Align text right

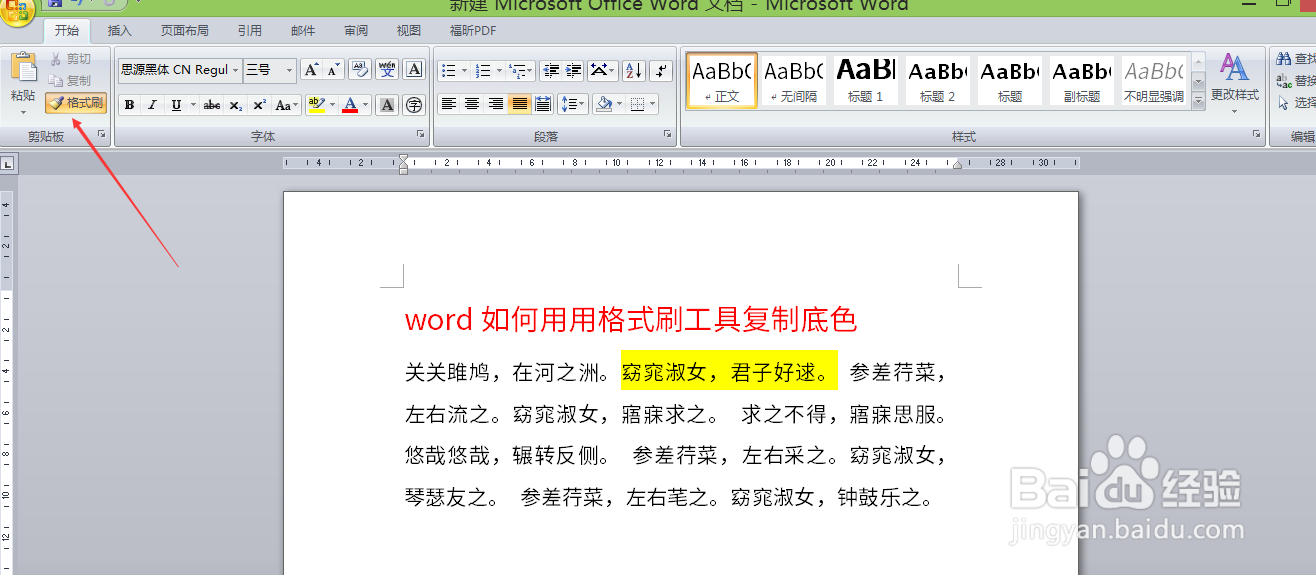coord(495,104)
